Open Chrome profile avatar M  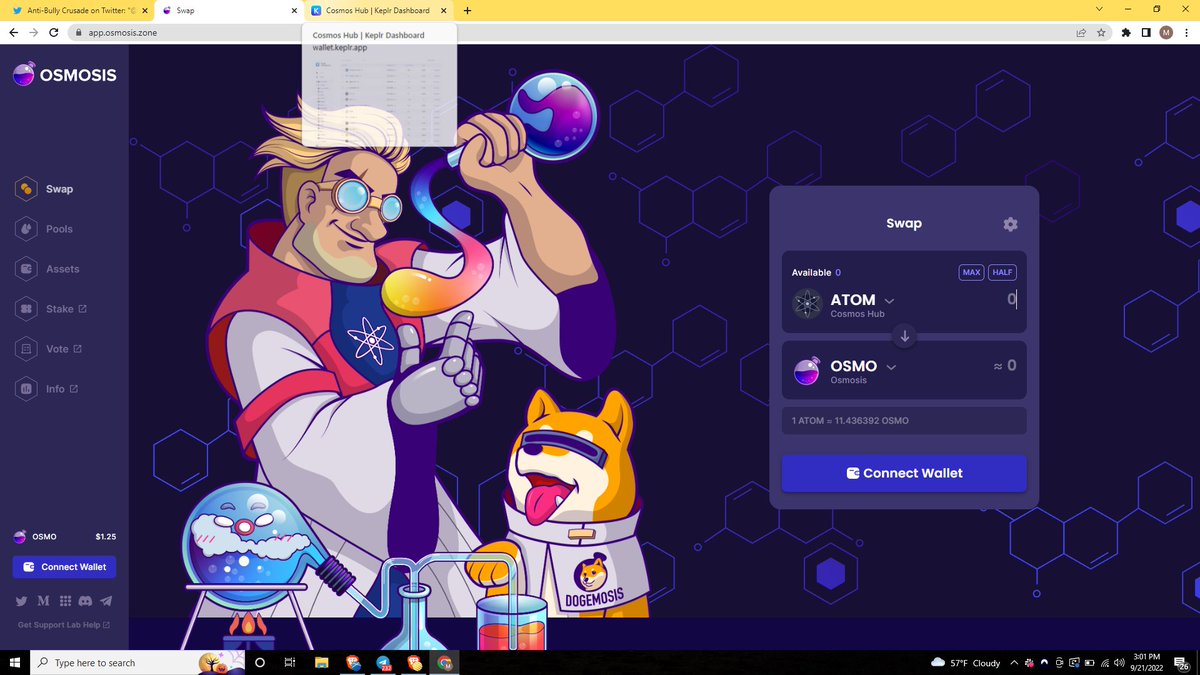pyautogui.click(x=1166, y=32)
